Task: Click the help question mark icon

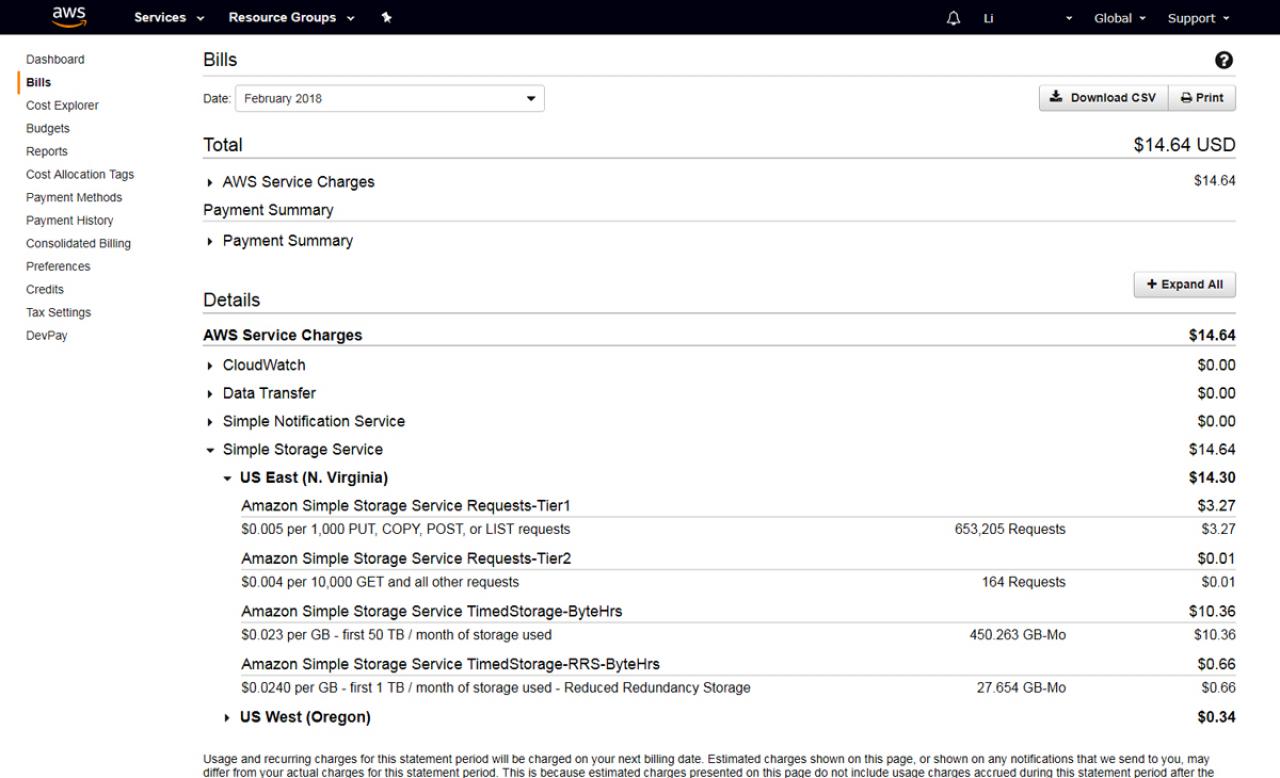Action: point(1223,60)
